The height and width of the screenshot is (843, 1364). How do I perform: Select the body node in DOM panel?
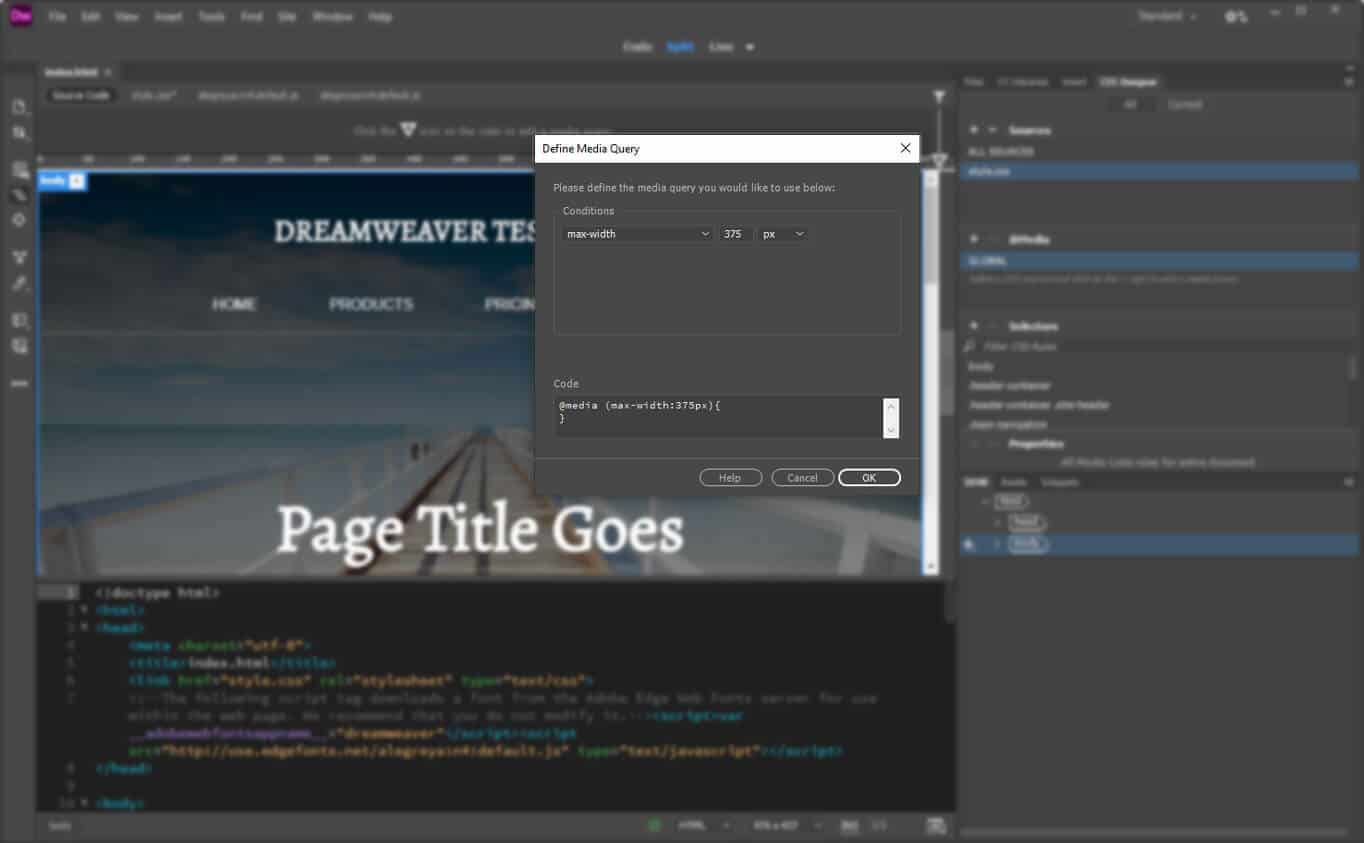(1027, 544)
